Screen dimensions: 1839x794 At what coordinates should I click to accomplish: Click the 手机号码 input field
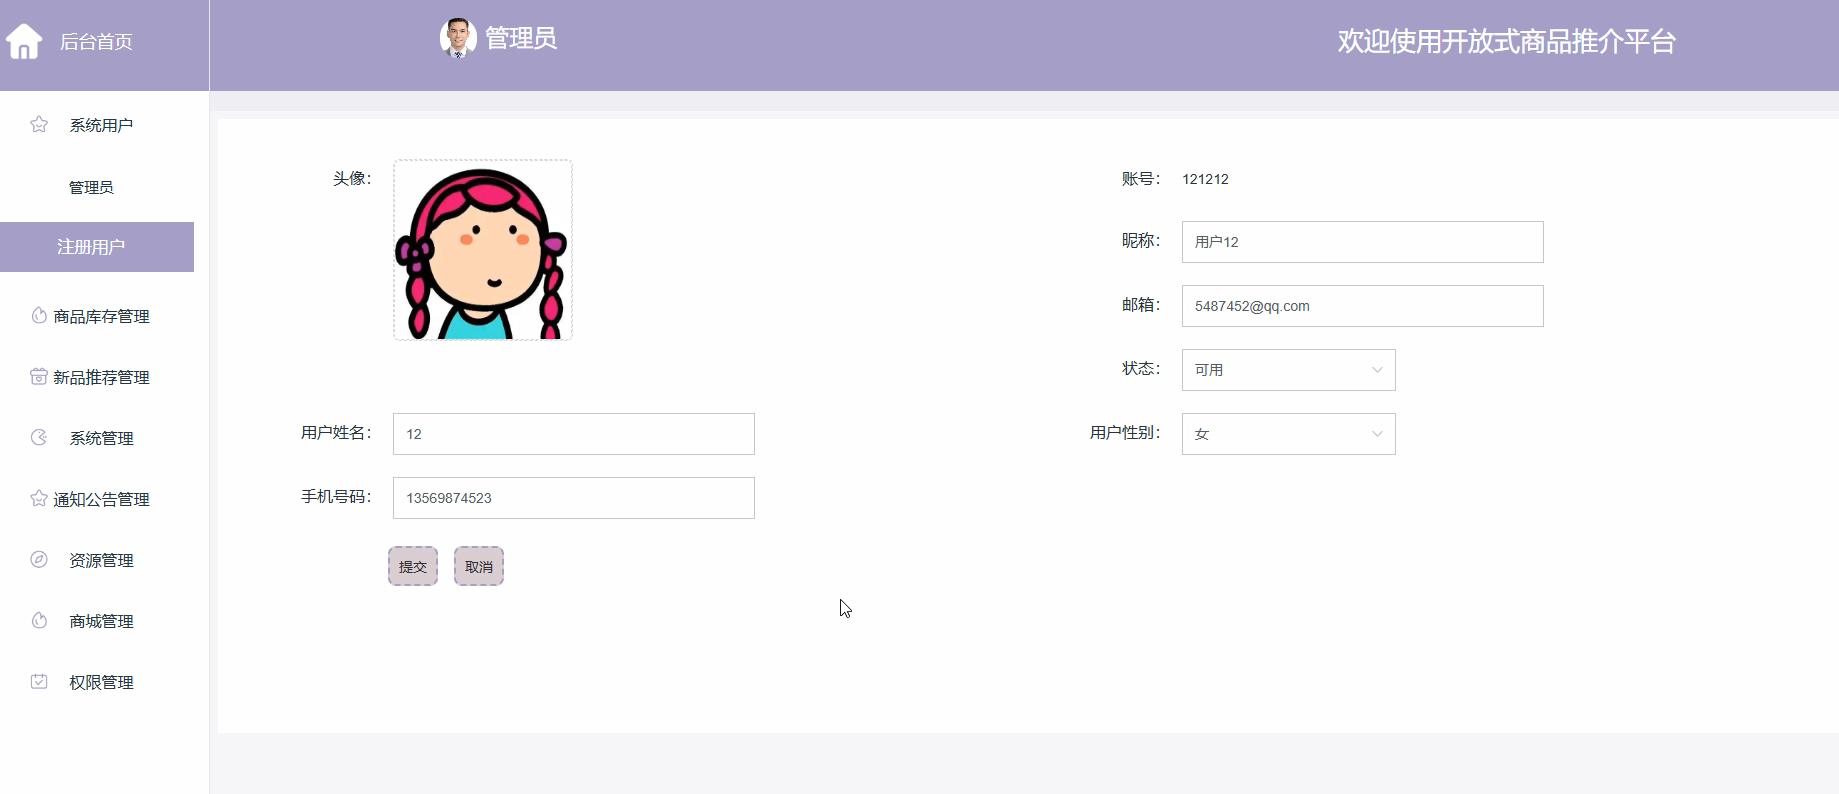[x=573, y=498]
